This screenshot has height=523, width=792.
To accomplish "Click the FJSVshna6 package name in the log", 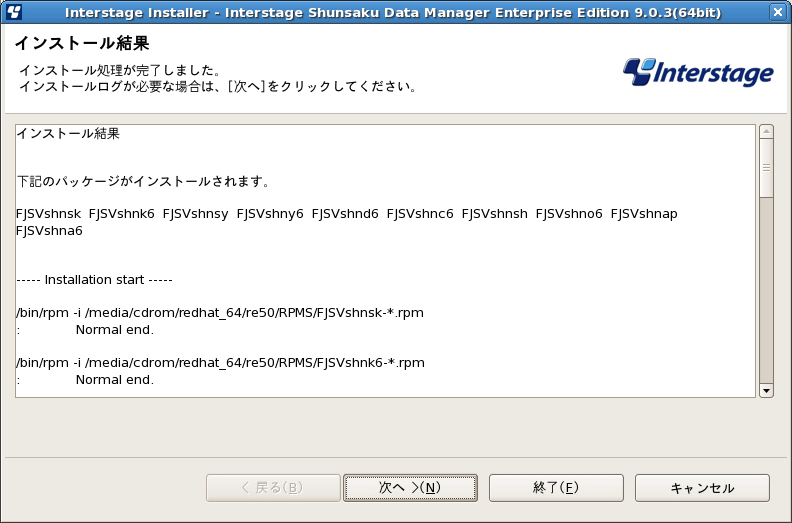I will coord(50,231).
